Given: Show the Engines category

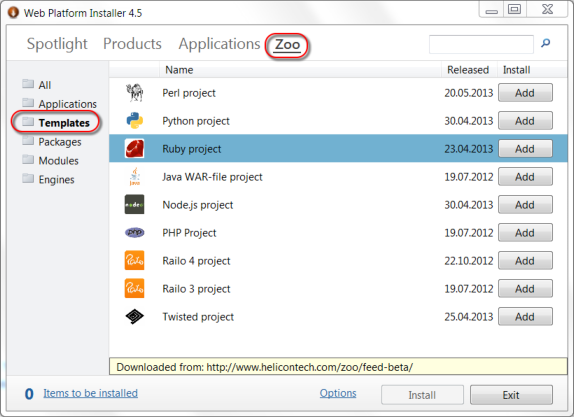Looking at the screenshot, I should click(x=56, y=179).
